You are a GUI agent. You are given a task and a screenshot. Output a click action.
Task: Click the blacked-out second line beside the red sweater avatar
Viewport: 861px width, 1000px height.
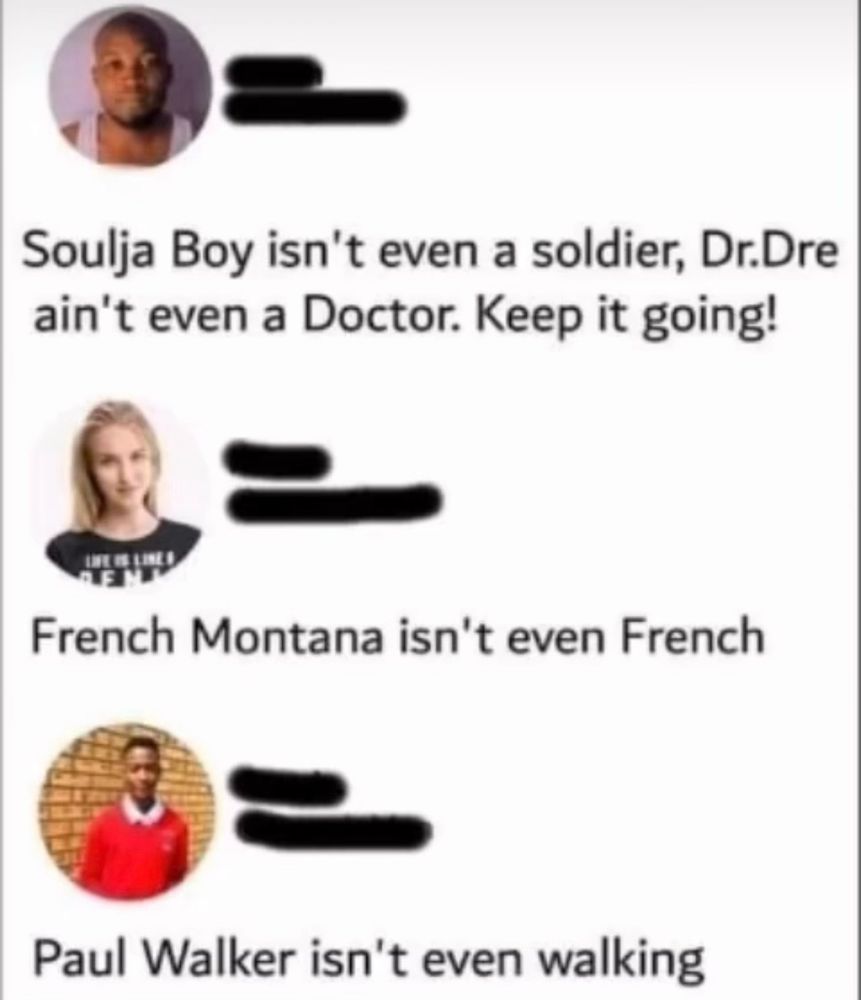pyautogui.click(x=332, y=827)
